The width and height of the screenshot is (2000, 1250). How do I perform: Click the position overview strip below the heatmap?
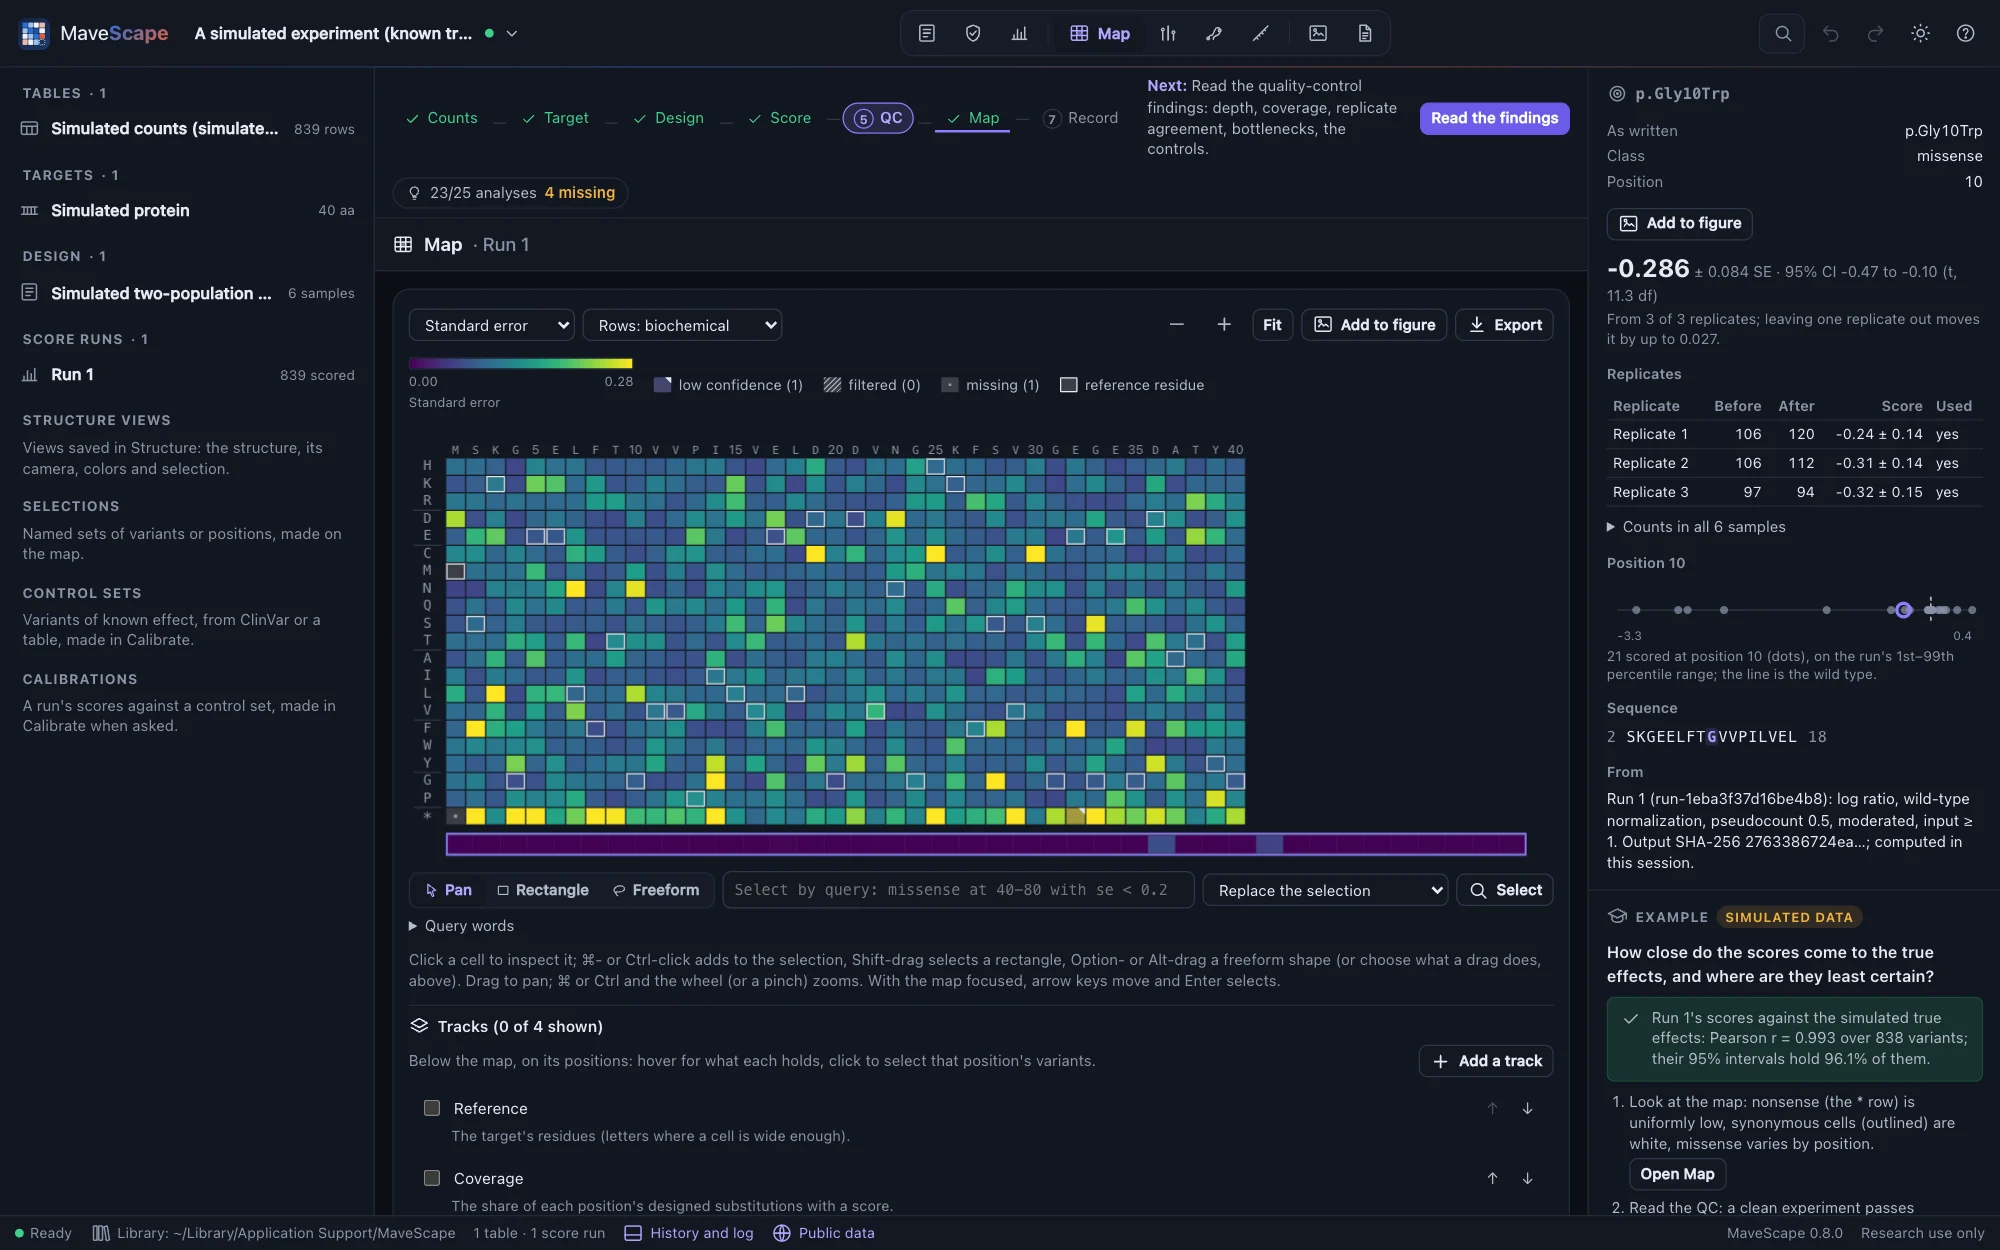986,844
